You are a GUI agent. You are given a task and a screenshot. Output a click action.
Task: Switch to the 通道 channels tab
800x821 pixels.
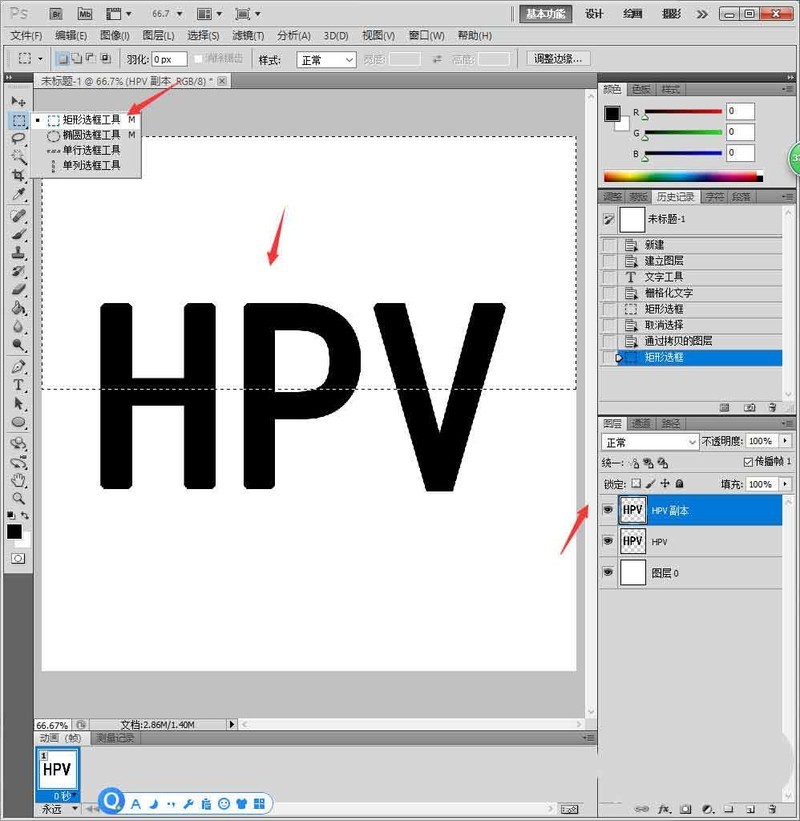pos(642,424)
